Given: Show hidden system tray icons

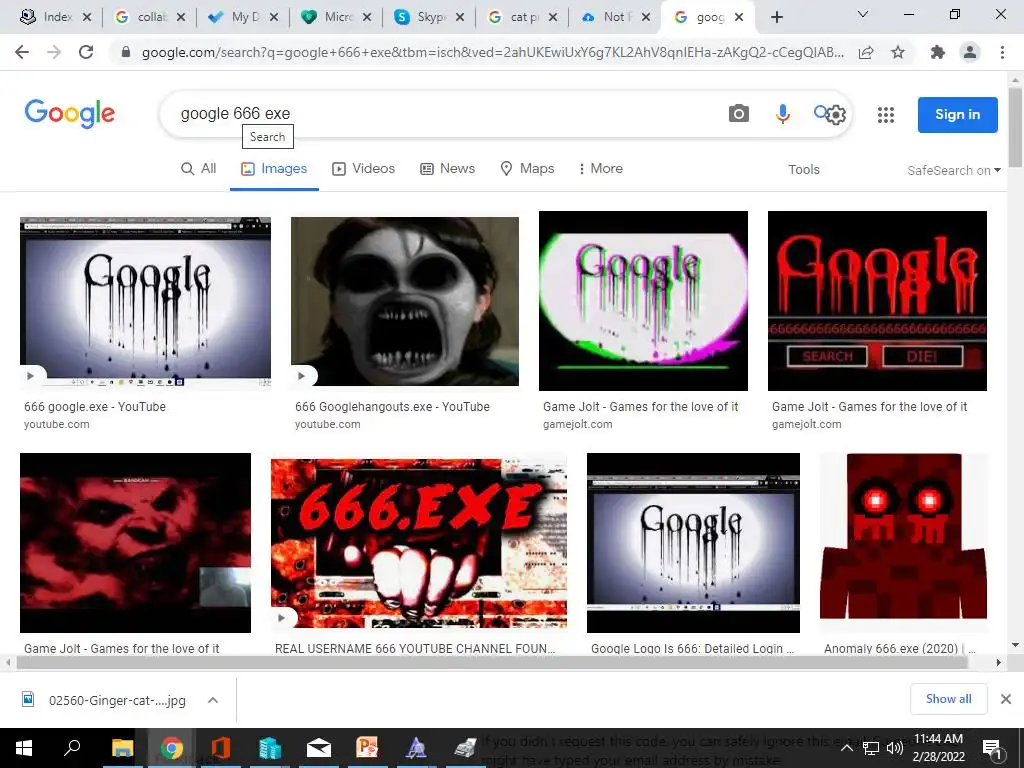Looking at the screenshot, I should (x=846, y=748).
